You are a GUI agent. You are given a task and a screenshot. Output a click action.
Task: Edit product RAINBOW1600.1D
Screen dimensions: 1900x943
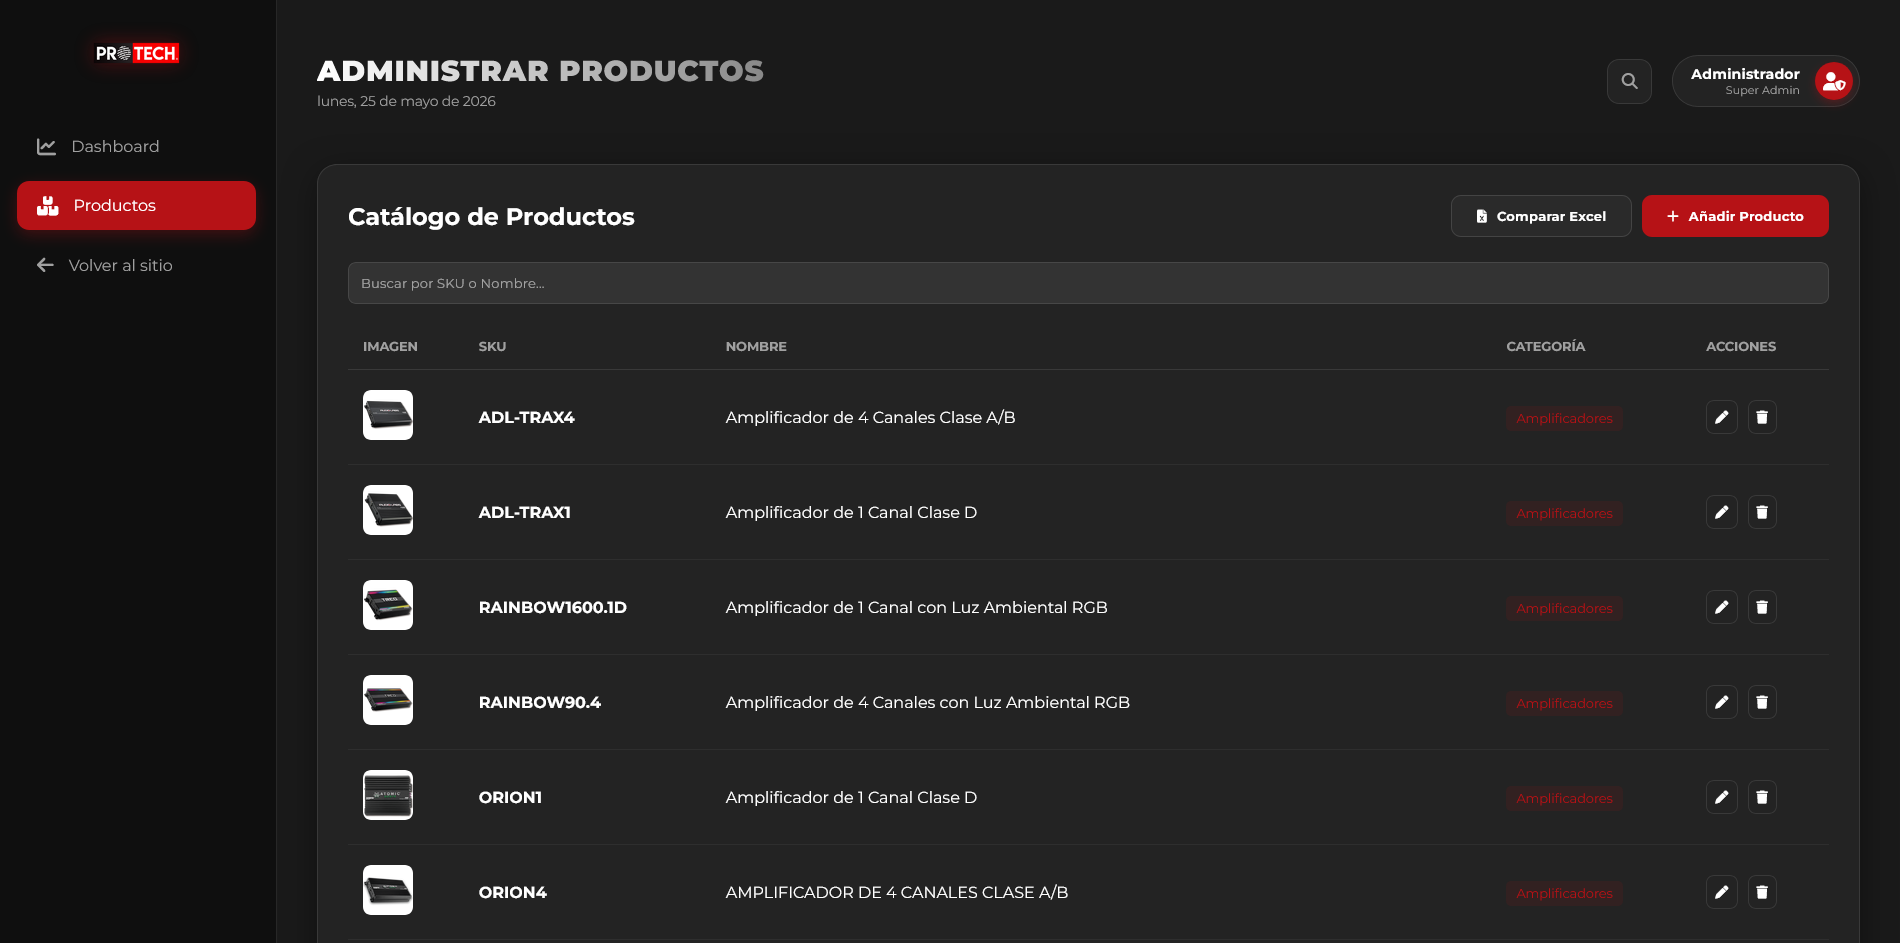point(1721,607)
